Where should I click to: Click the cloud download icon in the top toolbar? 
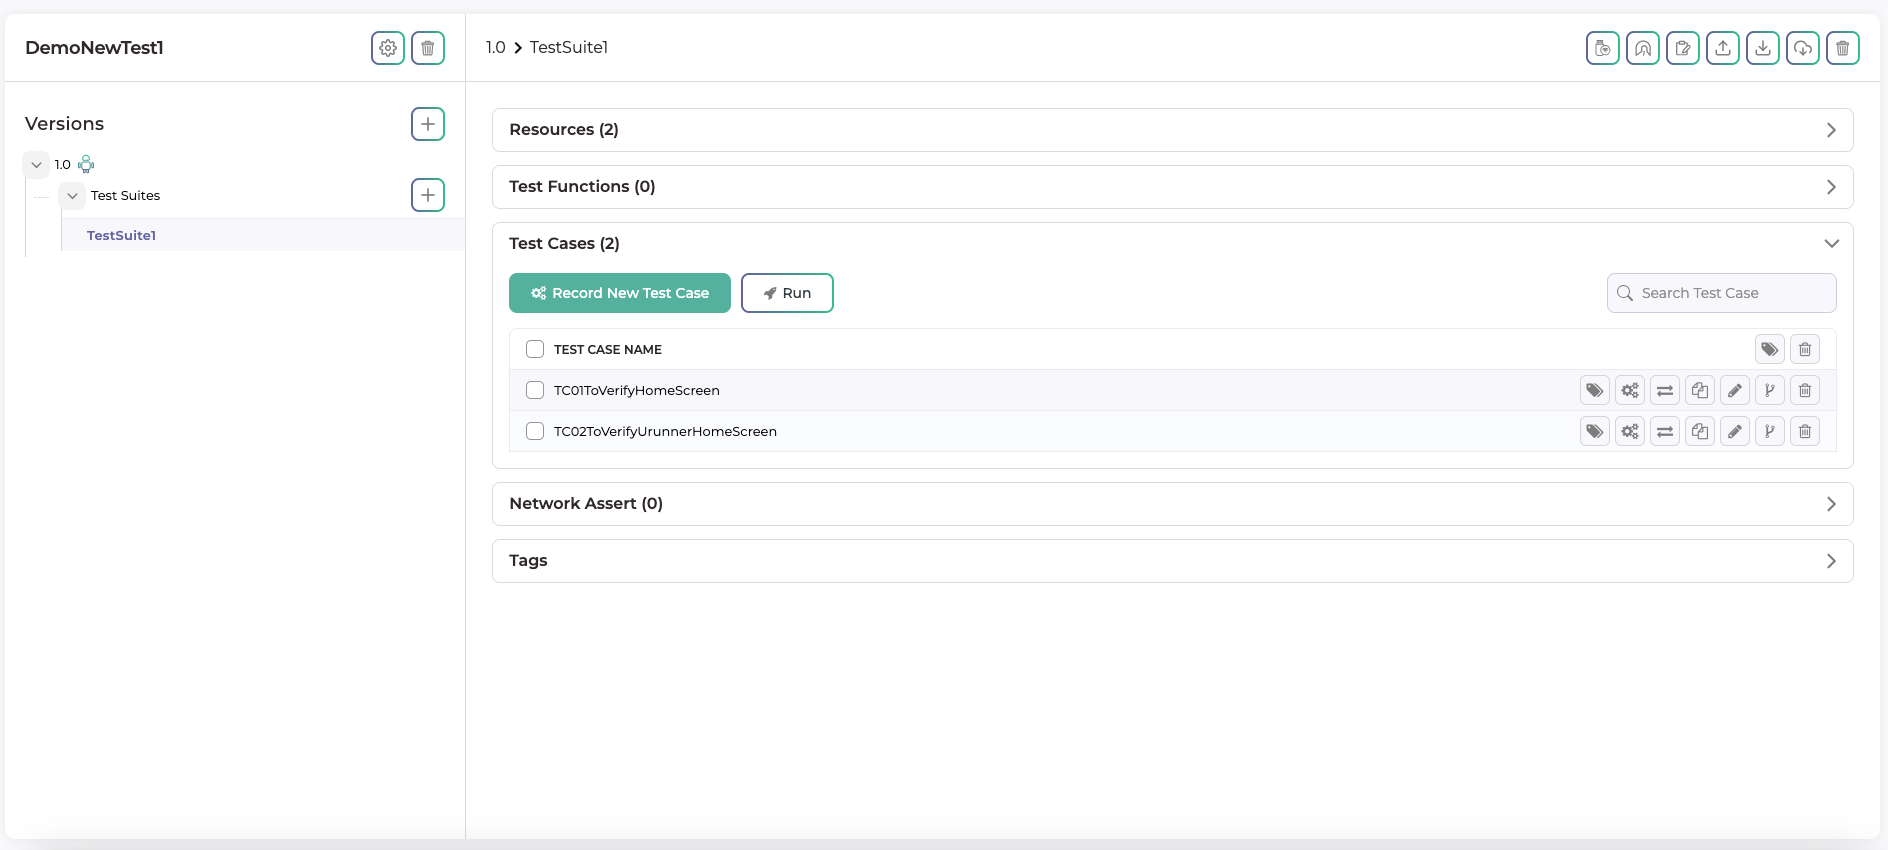pos(1802,48)
